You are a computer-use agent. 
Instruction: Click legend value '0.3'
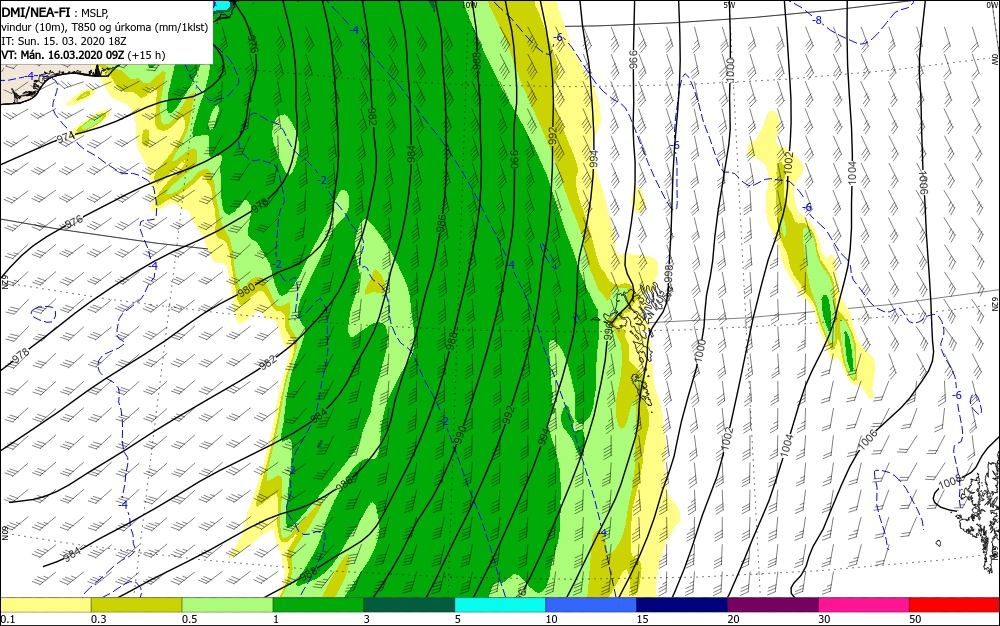[99, 619]
